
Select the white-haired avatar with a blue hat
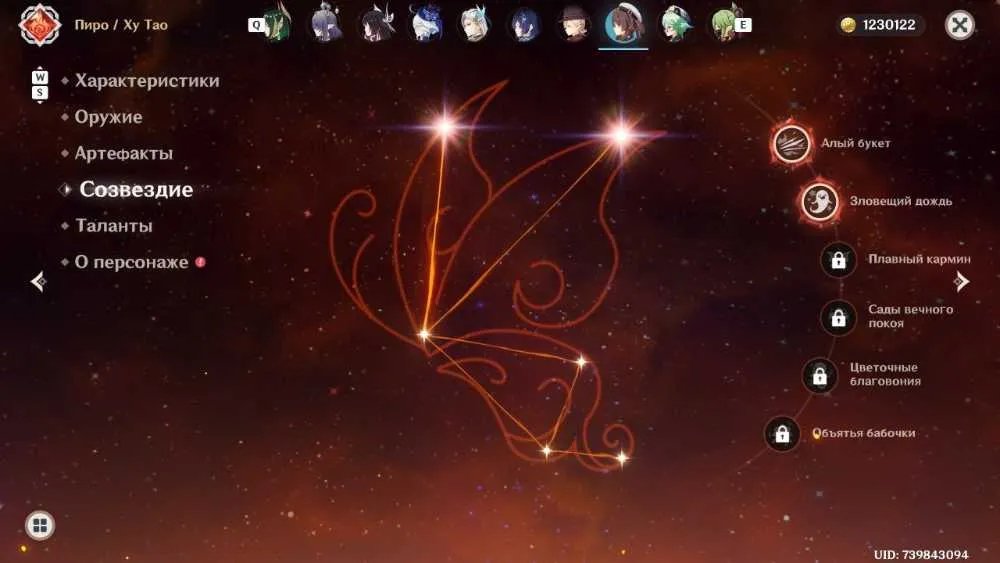[425, 25]
